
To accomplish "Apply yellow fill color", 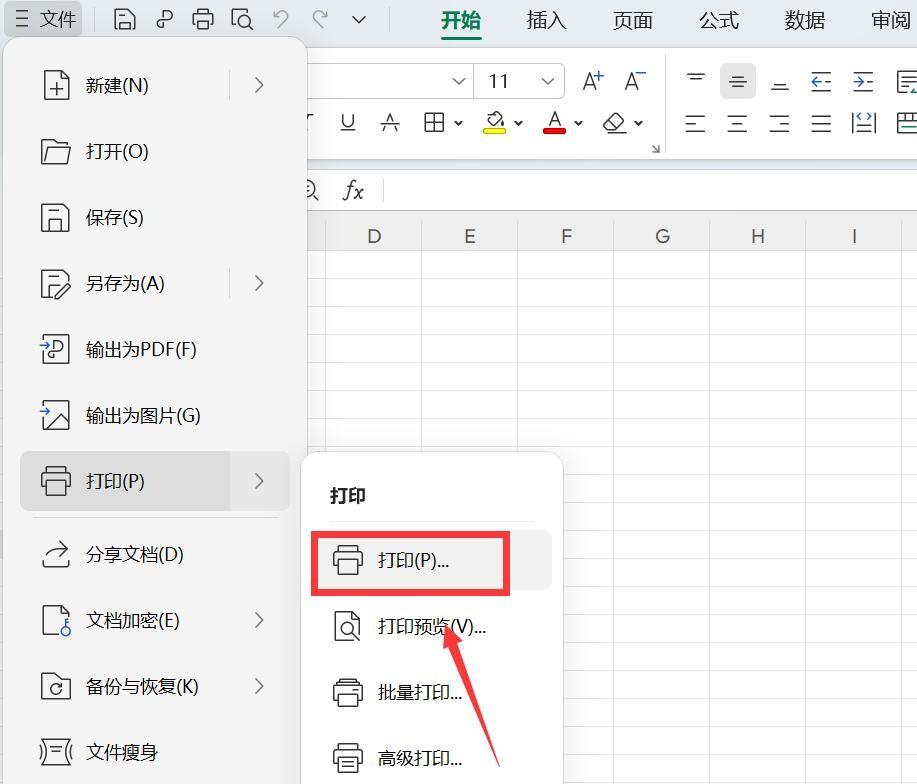I will [495, 123].
